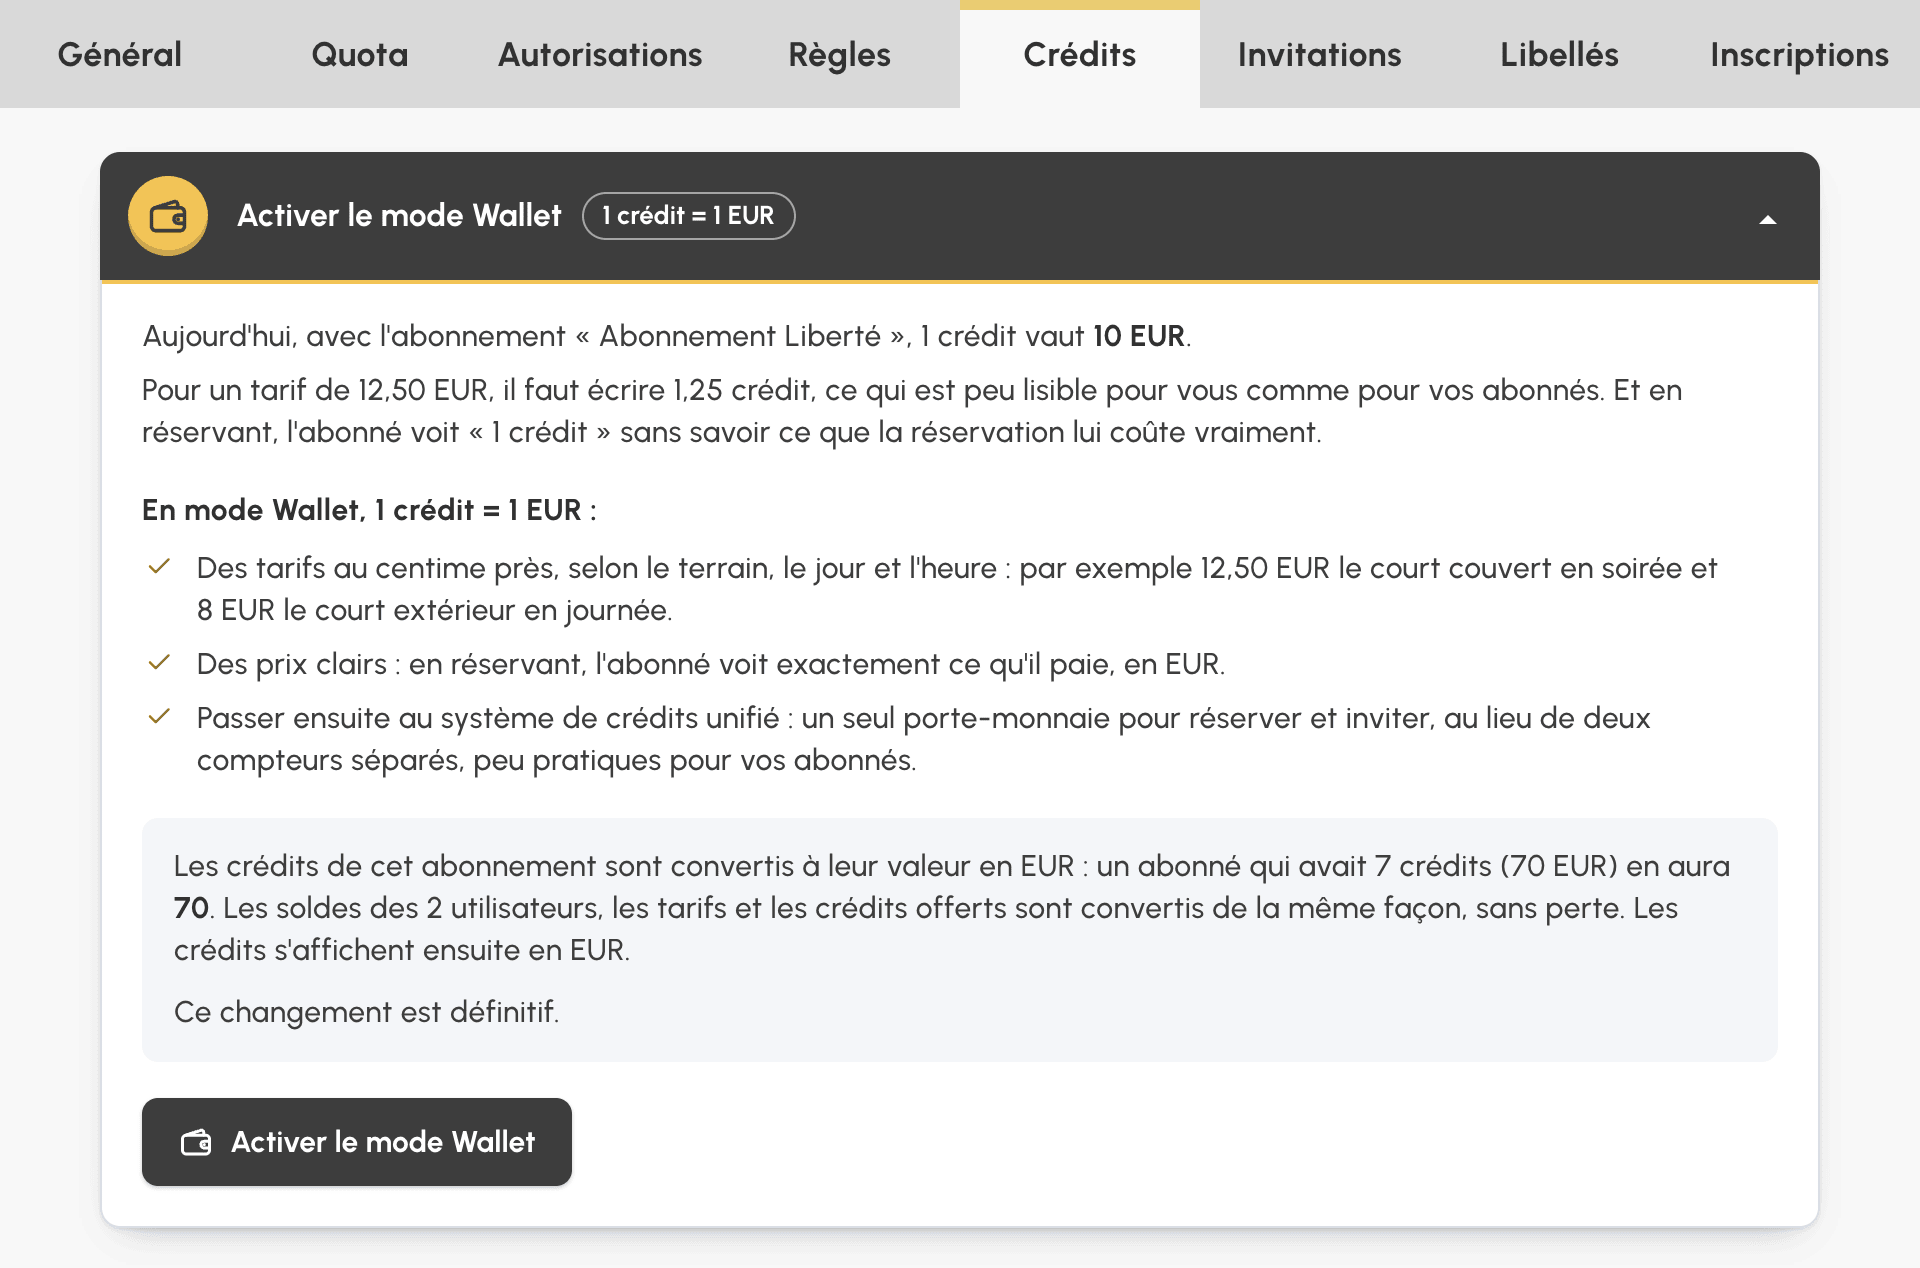This screenshot has height=1268, width=1920.
Task: Open the Général tab
Action: (120, 54)
